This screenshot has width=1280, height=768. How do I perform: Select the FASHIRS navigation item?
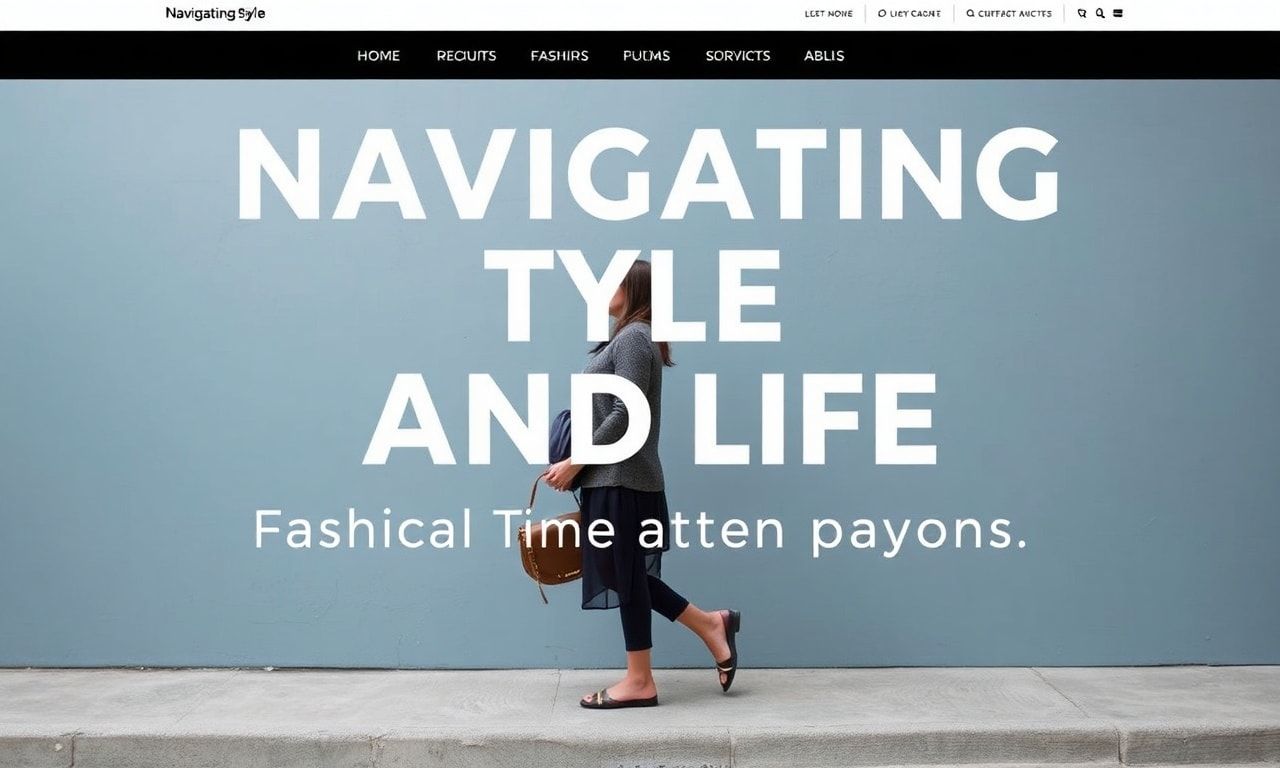[x=559, y=56]
